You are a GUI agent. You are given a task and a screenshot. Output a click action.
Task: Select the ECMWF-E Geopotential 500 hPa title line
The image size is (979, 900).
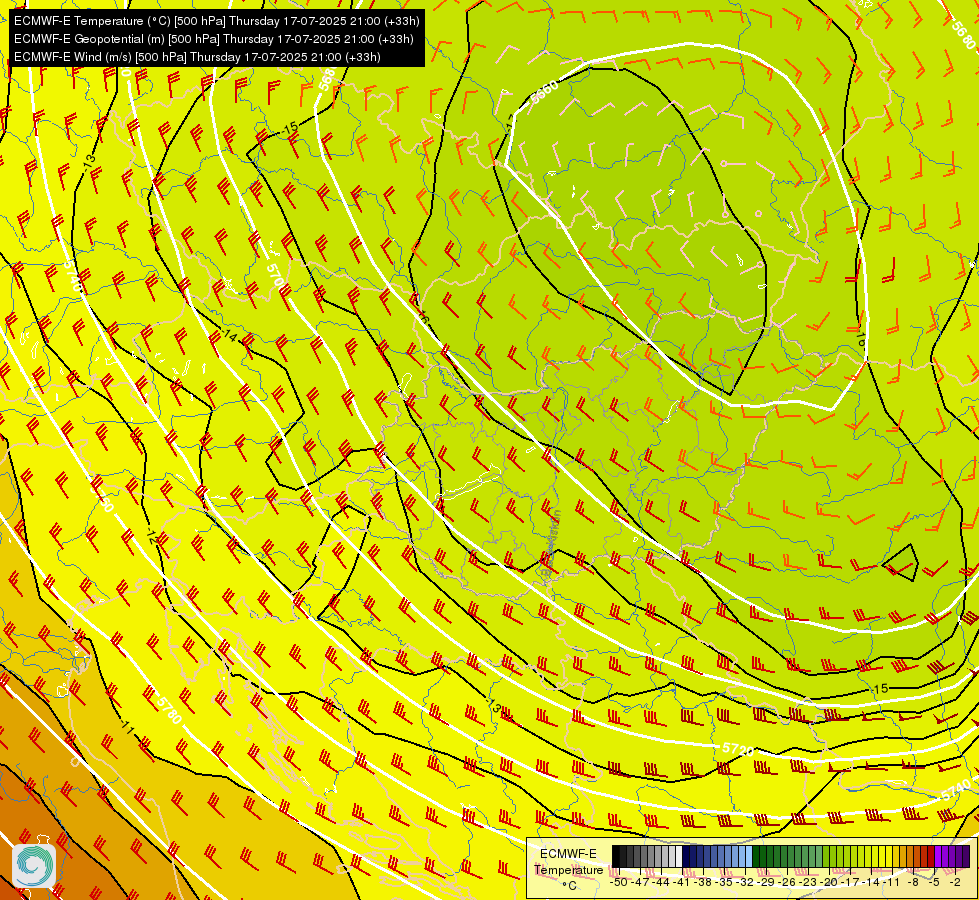(214, 39)
